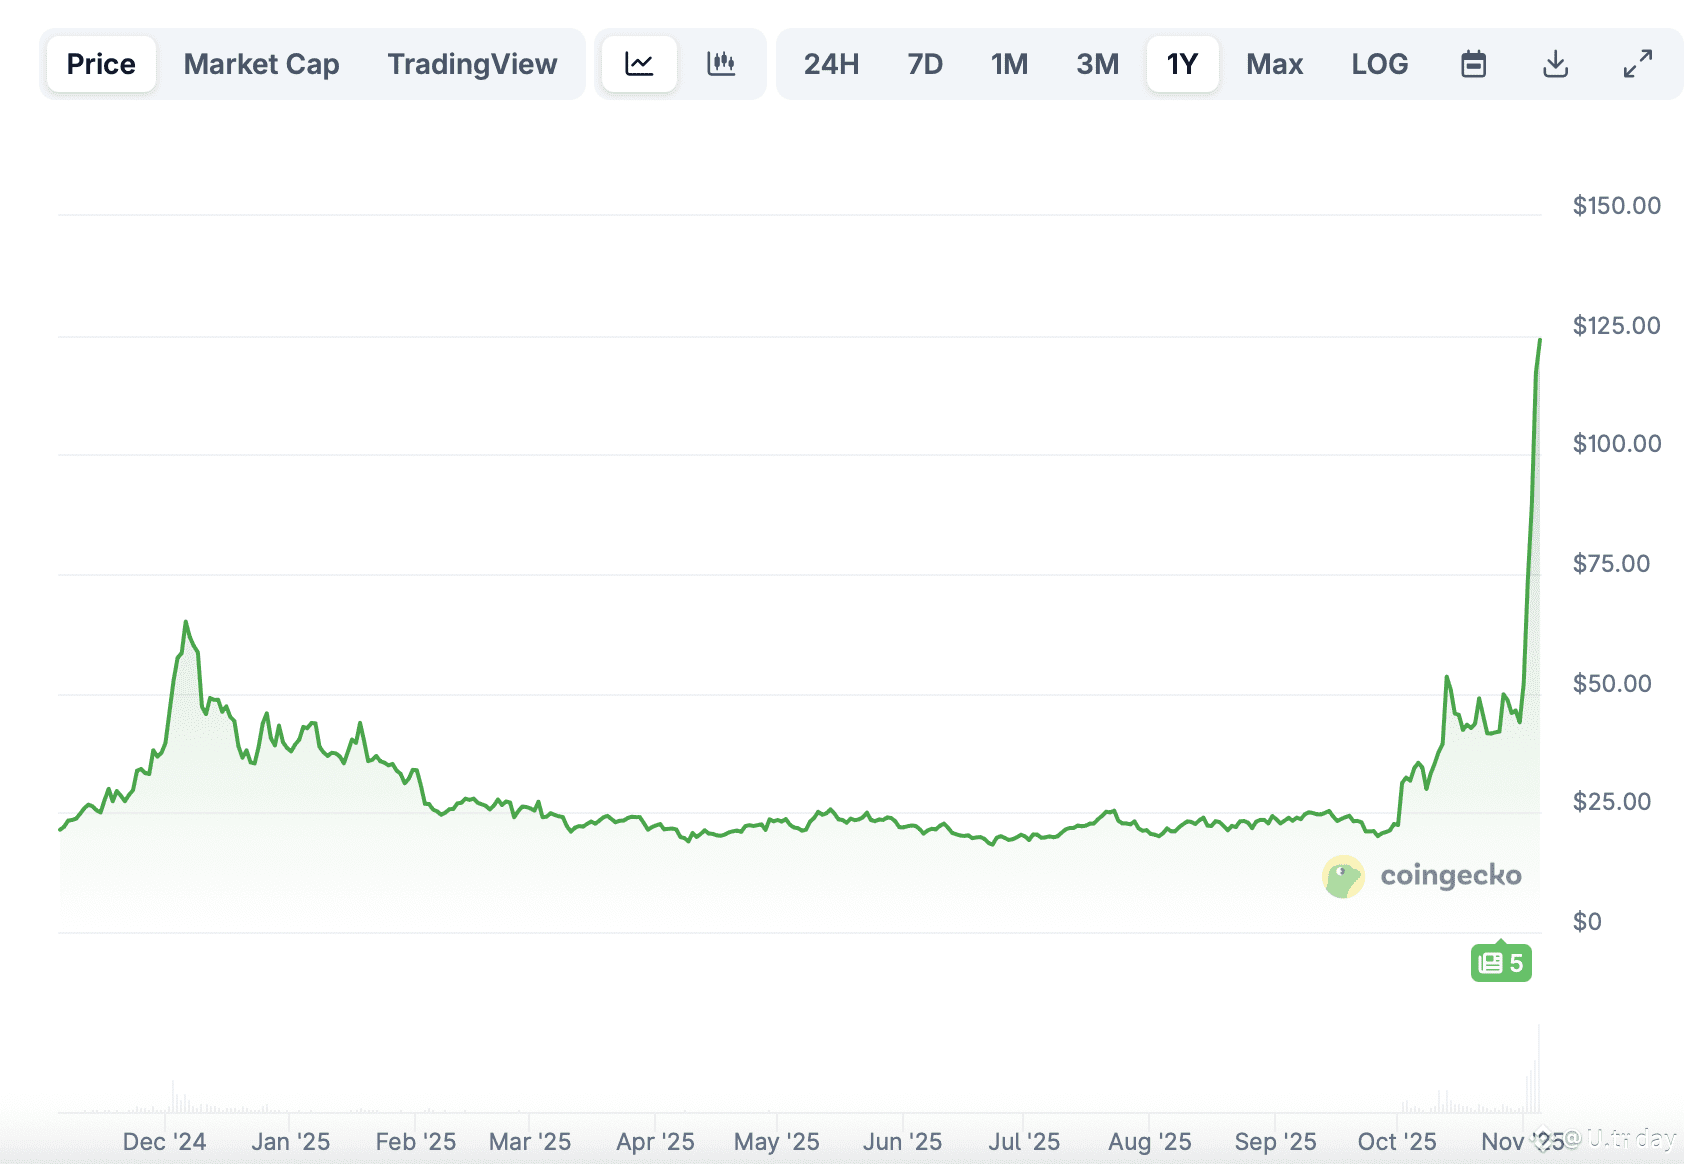This screenshot has height=1164, width=1684.
Task: Expand chart to fullscreen
Action: coord(1637,63)
